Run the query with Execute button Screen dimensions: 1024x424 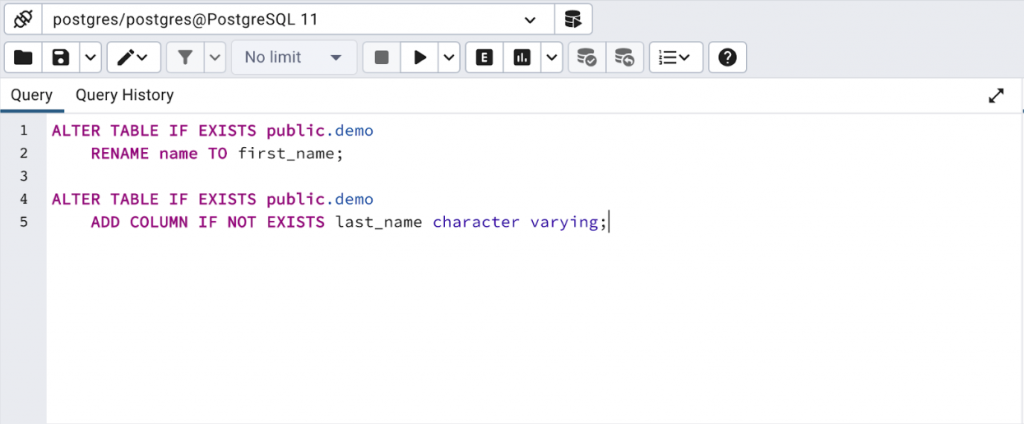(x=420, y=58)
